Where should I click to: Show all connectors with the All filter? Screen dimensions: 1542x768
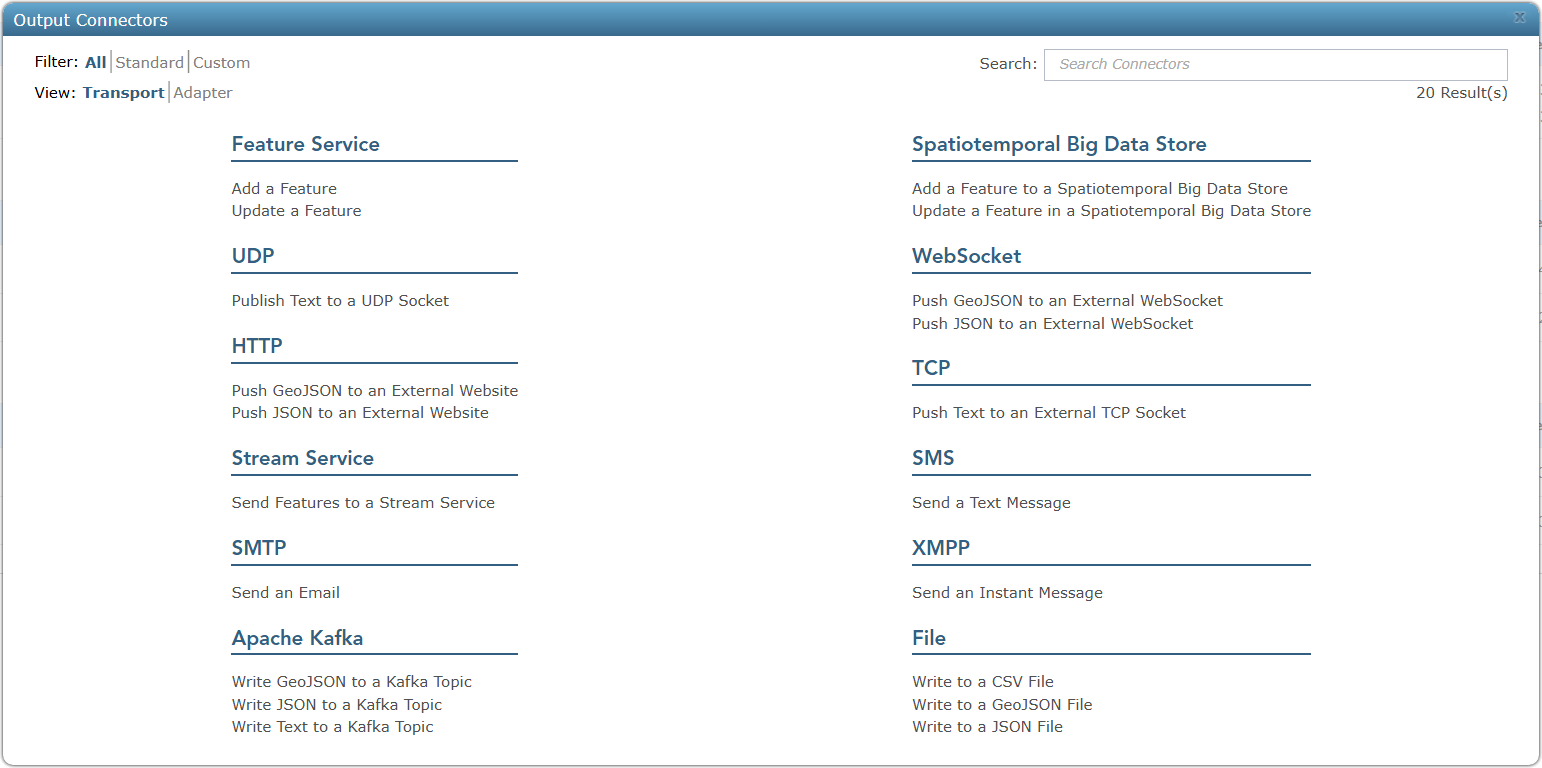point(95,62)
